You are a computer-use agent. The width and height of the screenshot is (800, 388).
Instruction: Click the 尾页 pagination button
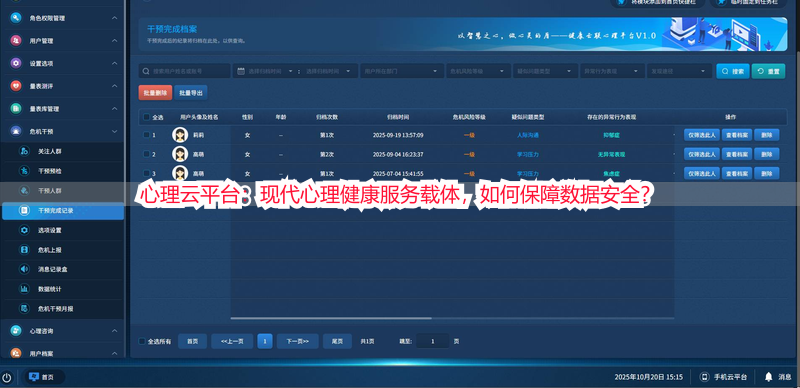pos(337,341)
